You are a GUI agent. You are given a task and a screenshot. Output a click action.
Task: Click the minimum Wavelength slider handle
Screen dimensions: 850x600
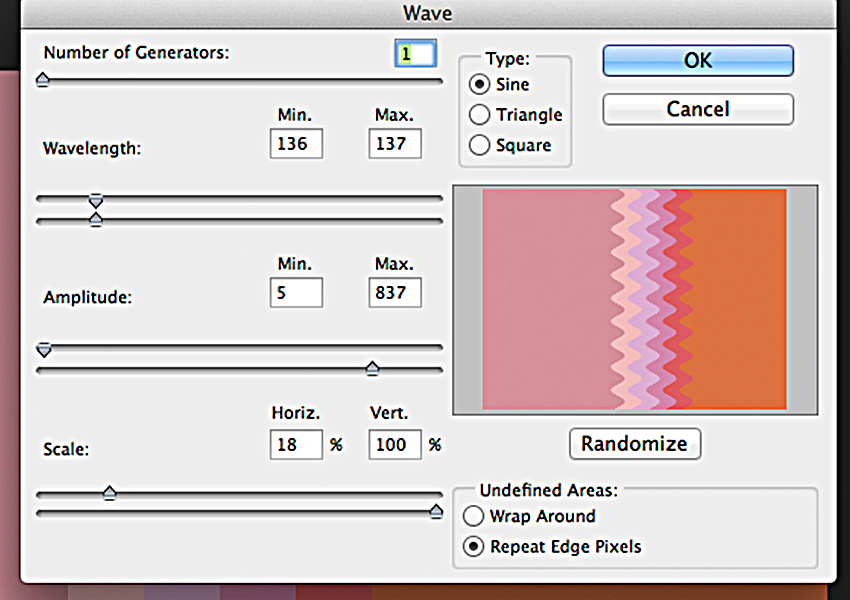tap(95, 201)
